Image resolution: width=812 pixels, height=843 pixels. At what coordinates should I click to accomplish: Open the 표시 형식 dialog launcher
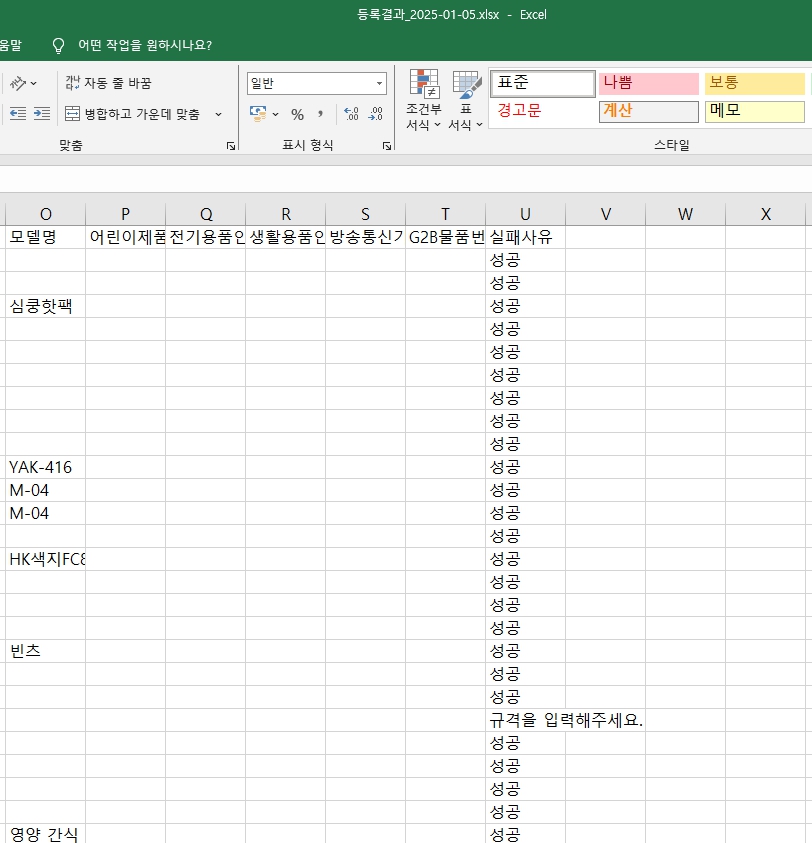click(386, 146)
